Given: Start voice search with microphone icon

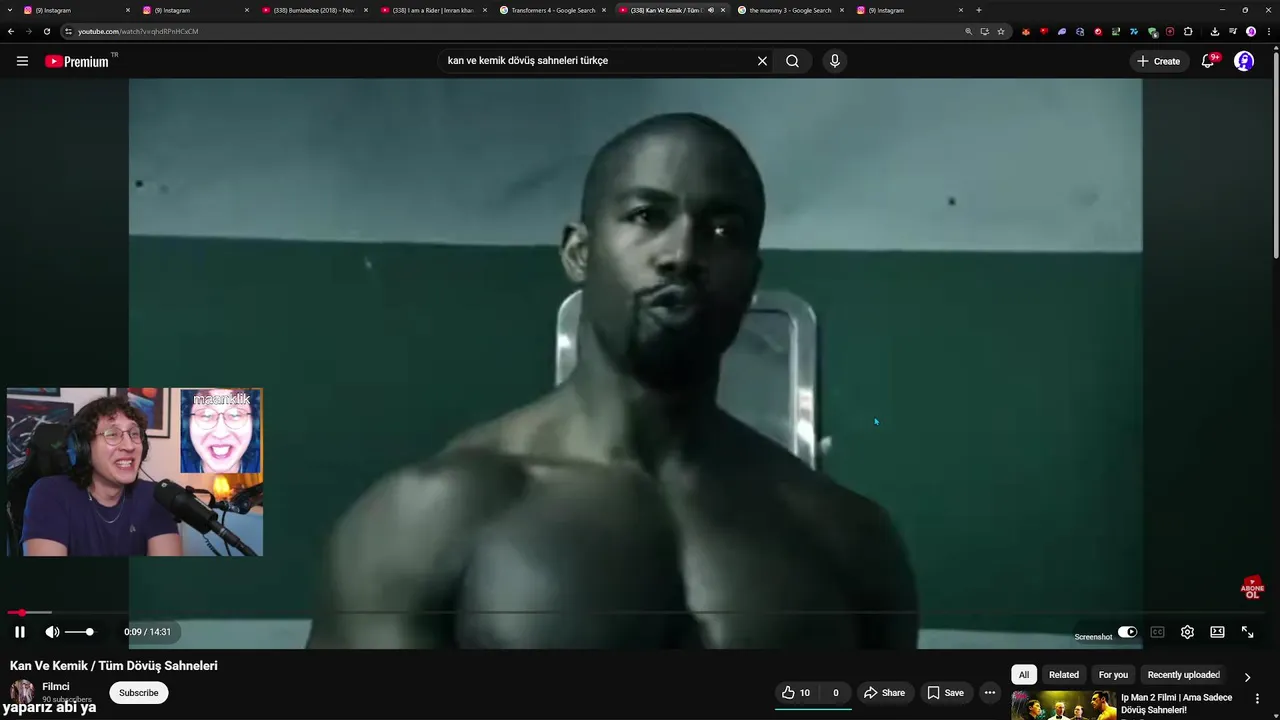Looking at the screenshot, I should (x=835, y=61).
